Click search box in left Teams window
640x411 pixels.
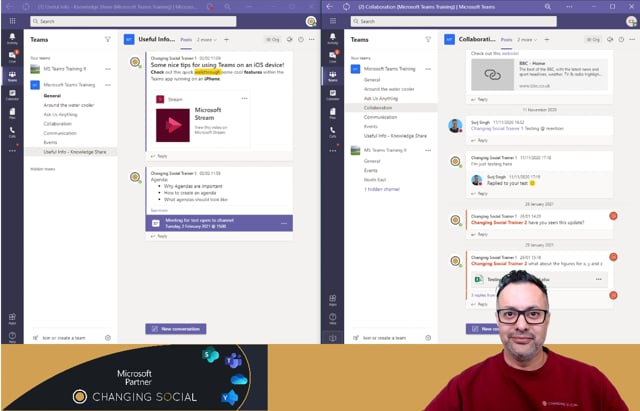pyautogui.click(x=133, y=21)
